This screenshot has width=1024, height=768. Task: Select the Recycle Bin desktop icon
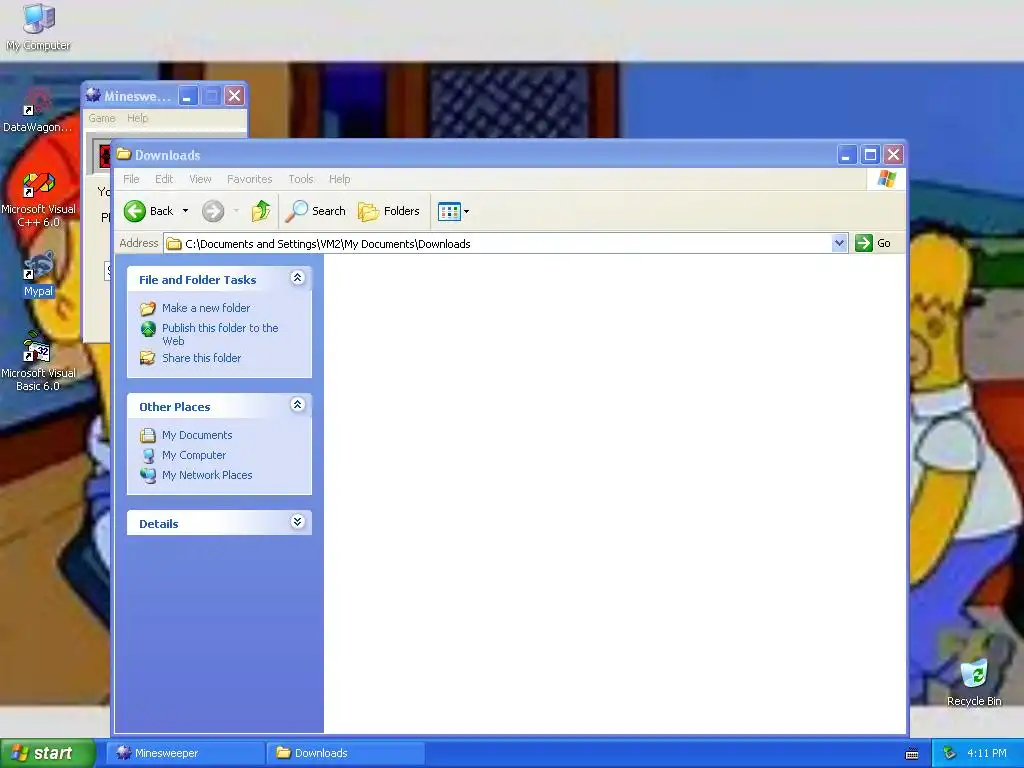[974, 682]
